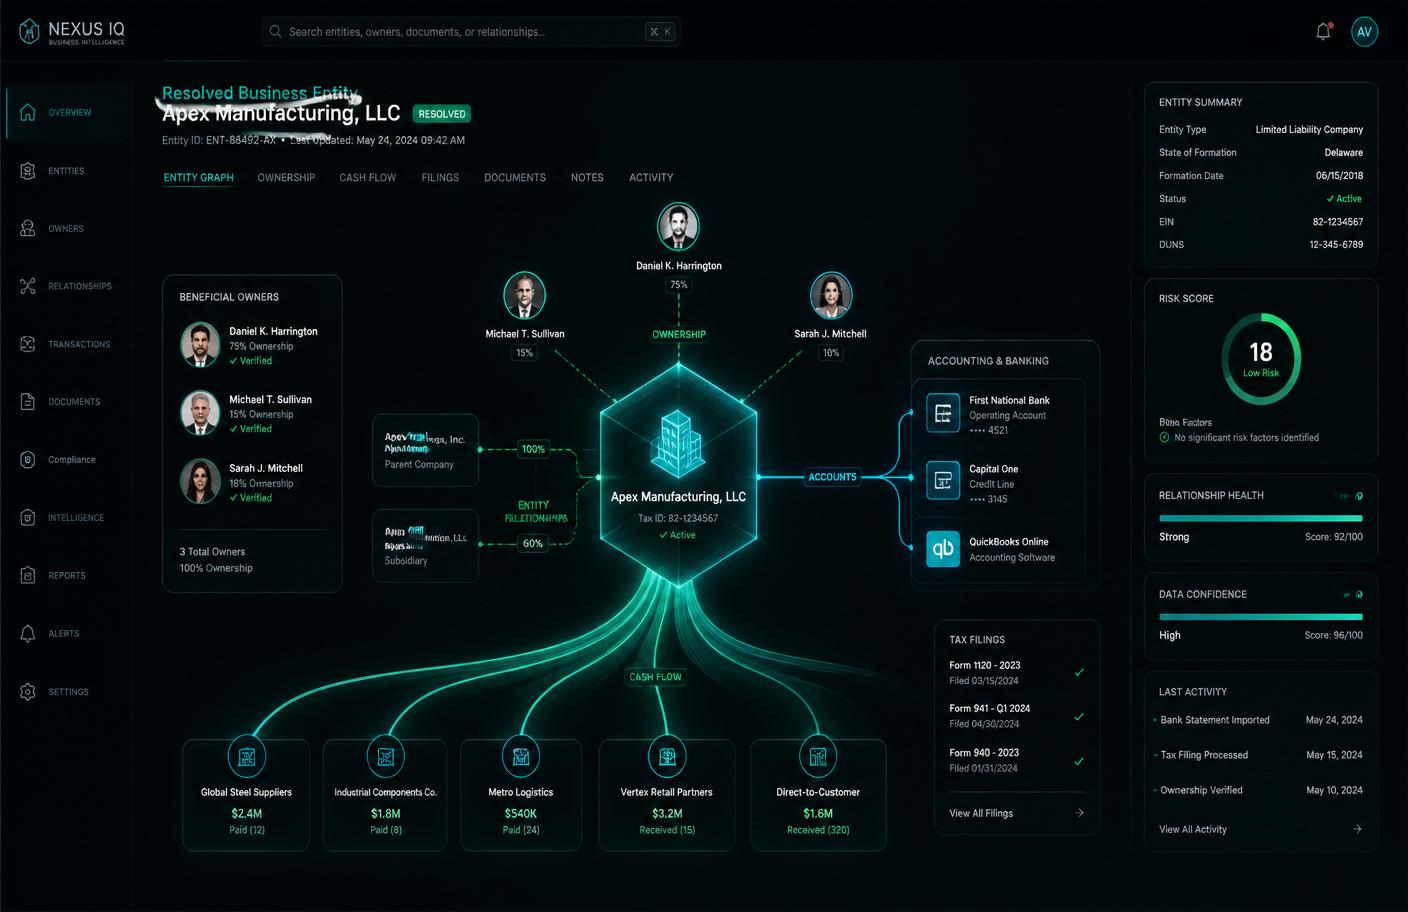
Task: Click the Nexus IQ logo
Action: pos(72,32)
